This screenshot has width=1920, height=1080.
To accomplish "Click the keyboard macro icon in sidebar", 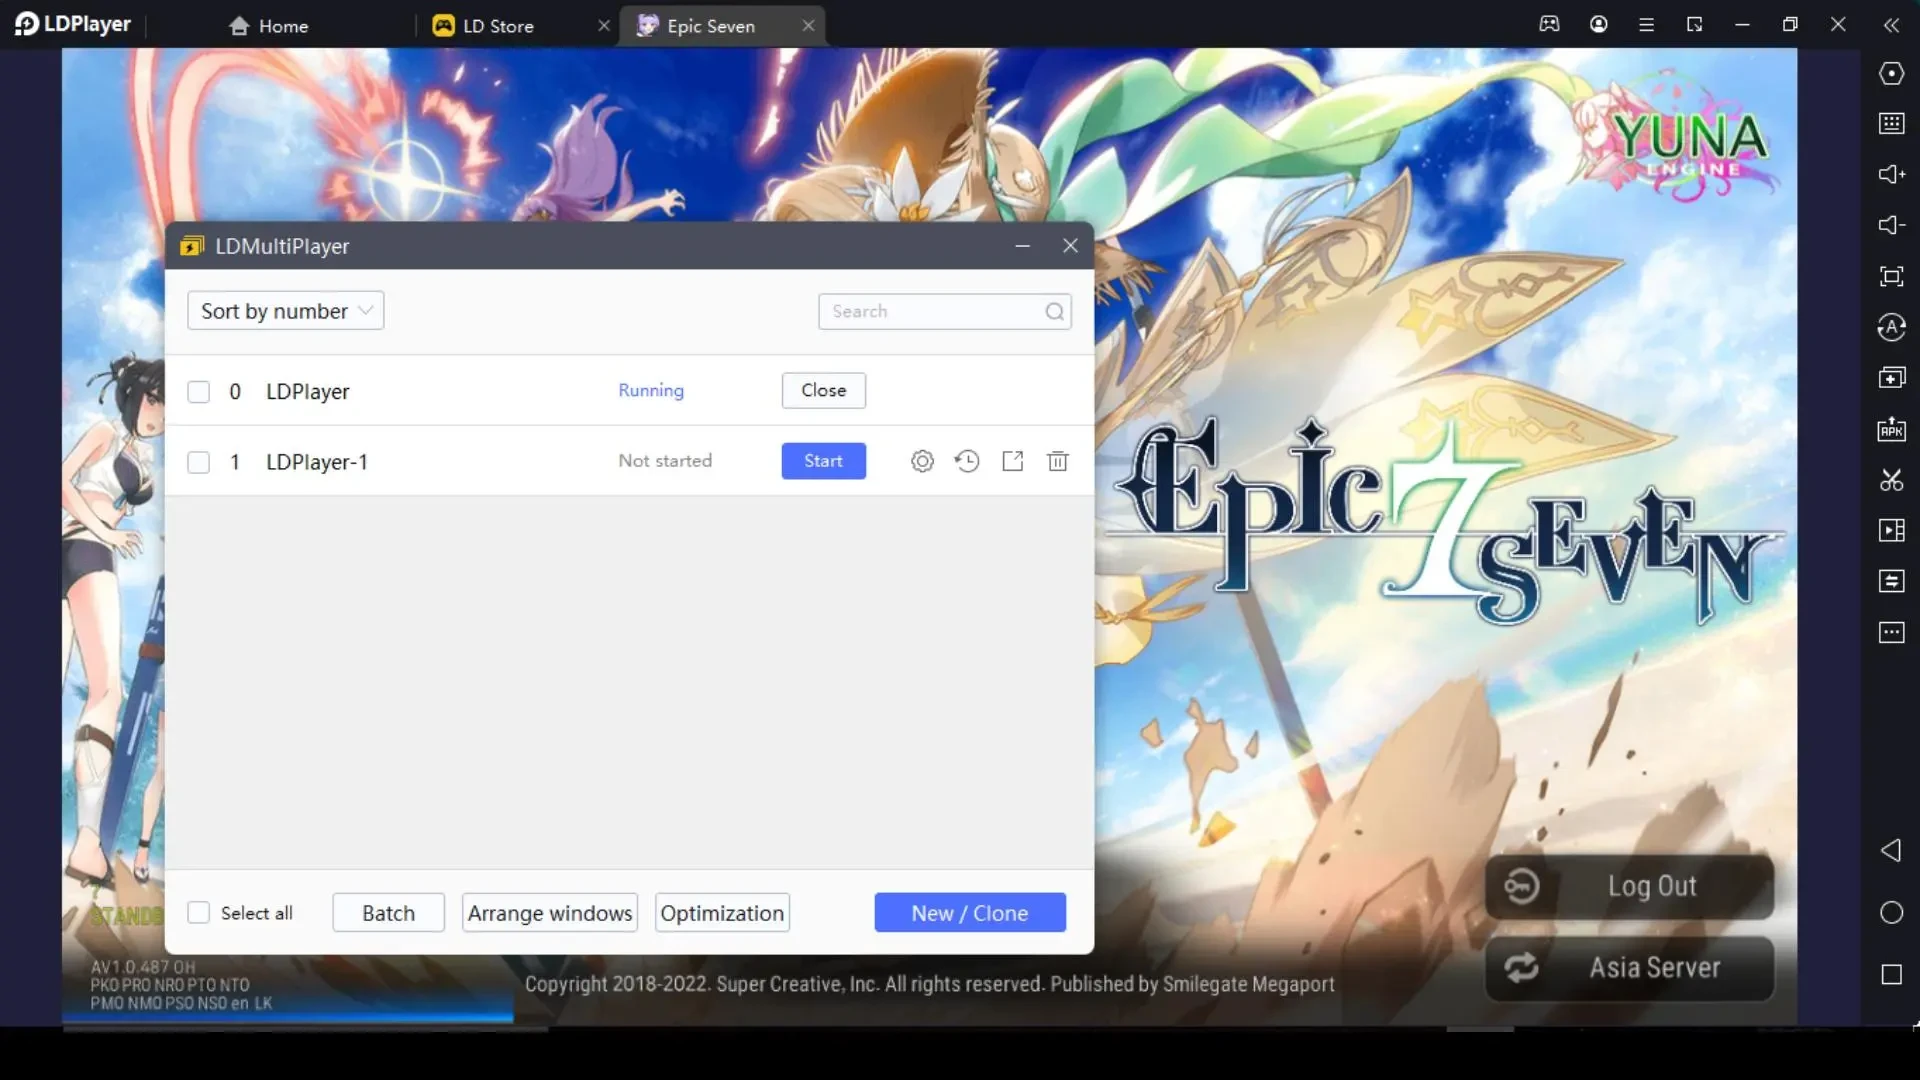I will [x=1891, y=123].
